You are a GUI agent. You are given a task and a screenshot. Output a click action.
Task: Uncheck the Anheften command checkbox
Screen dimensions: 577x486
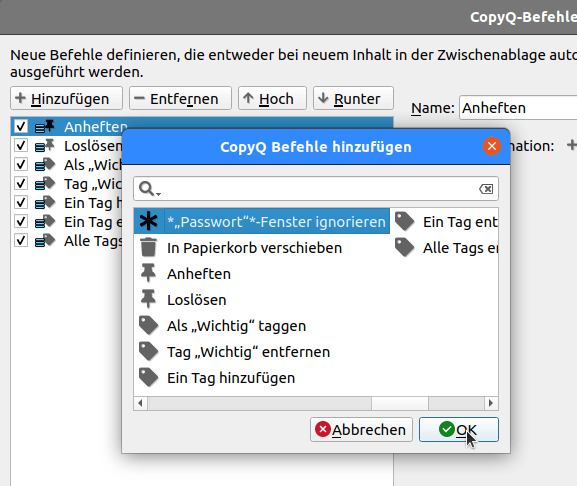coord(21,126)
